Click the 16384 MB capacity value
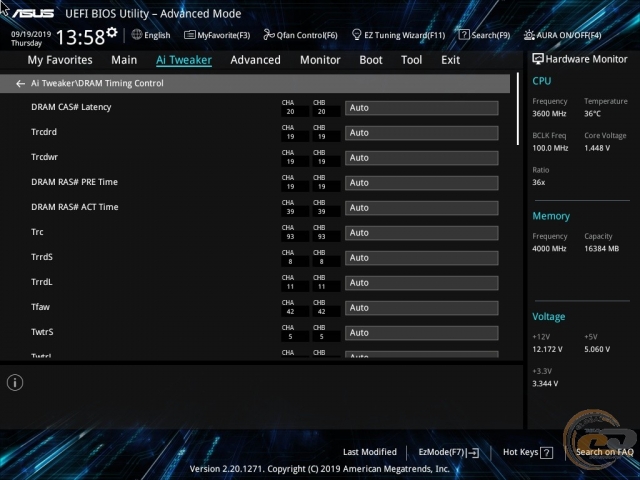Image resolution: width=640 pixels, height=480 pixels. (602, 249)
